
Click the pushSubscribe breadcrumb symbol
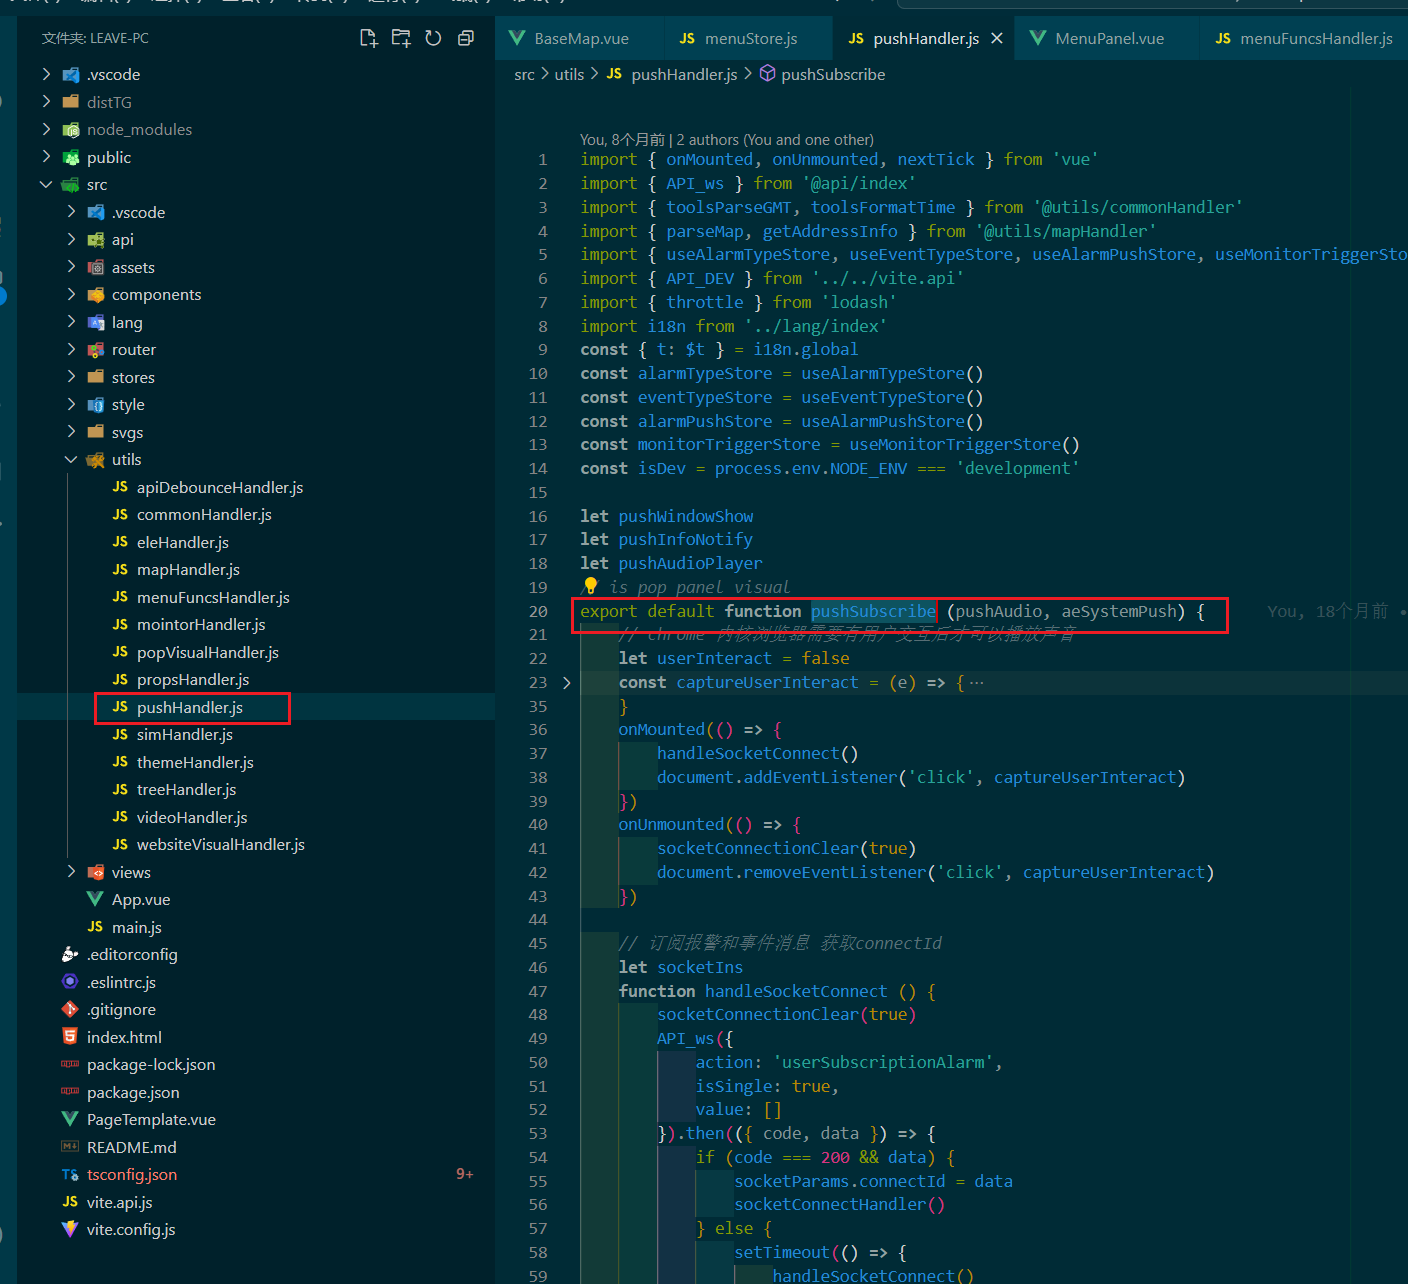[x=832, y=75]
